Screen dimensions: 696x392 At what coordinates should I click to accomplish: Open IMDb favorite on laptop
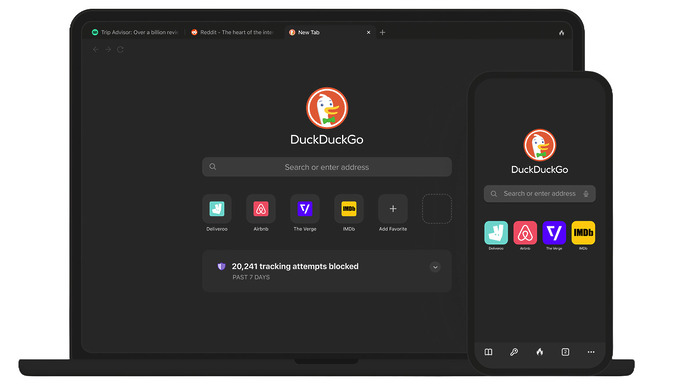[x=348, y=209]
